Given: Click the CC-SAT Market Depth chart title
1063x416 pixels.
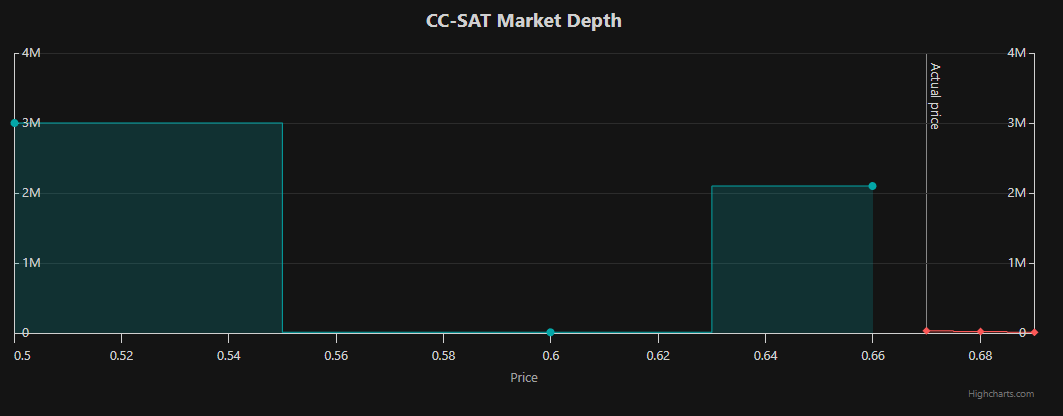Looking at the screenshot, I should coord(524,20).
